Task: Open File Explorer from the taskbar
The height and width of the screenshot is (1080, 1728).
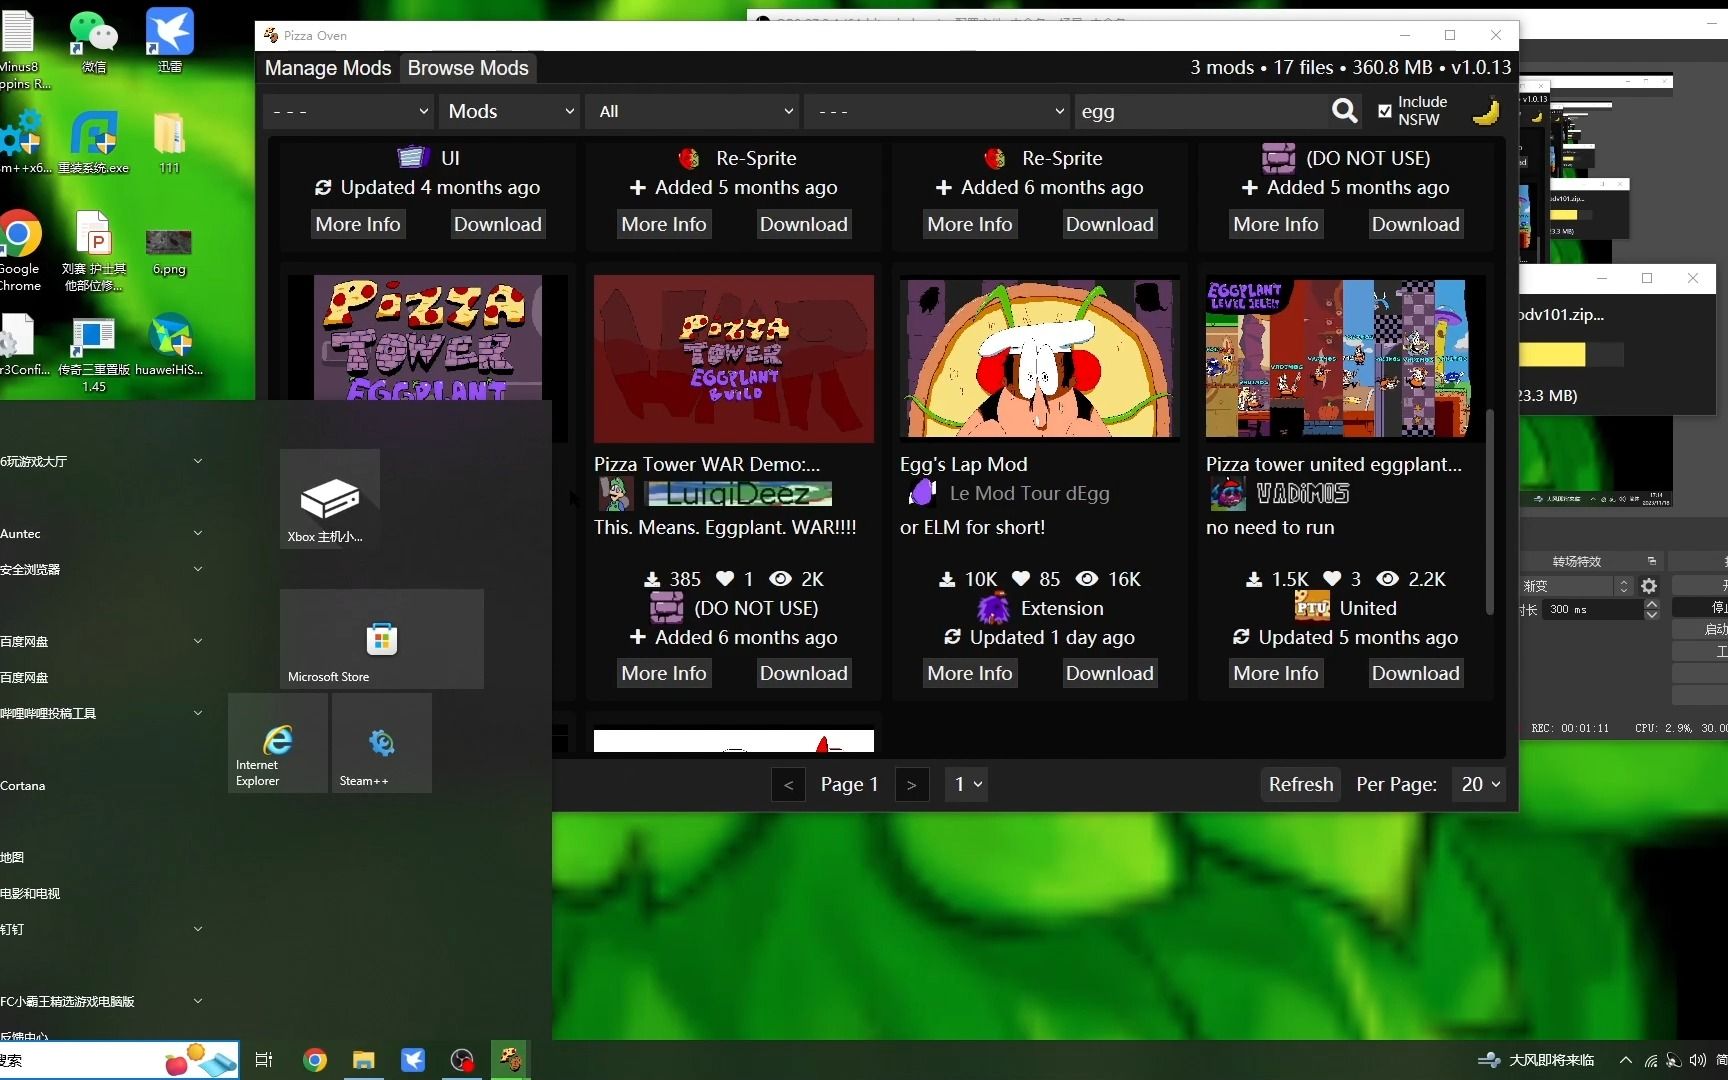Action: coord(364,1060)
